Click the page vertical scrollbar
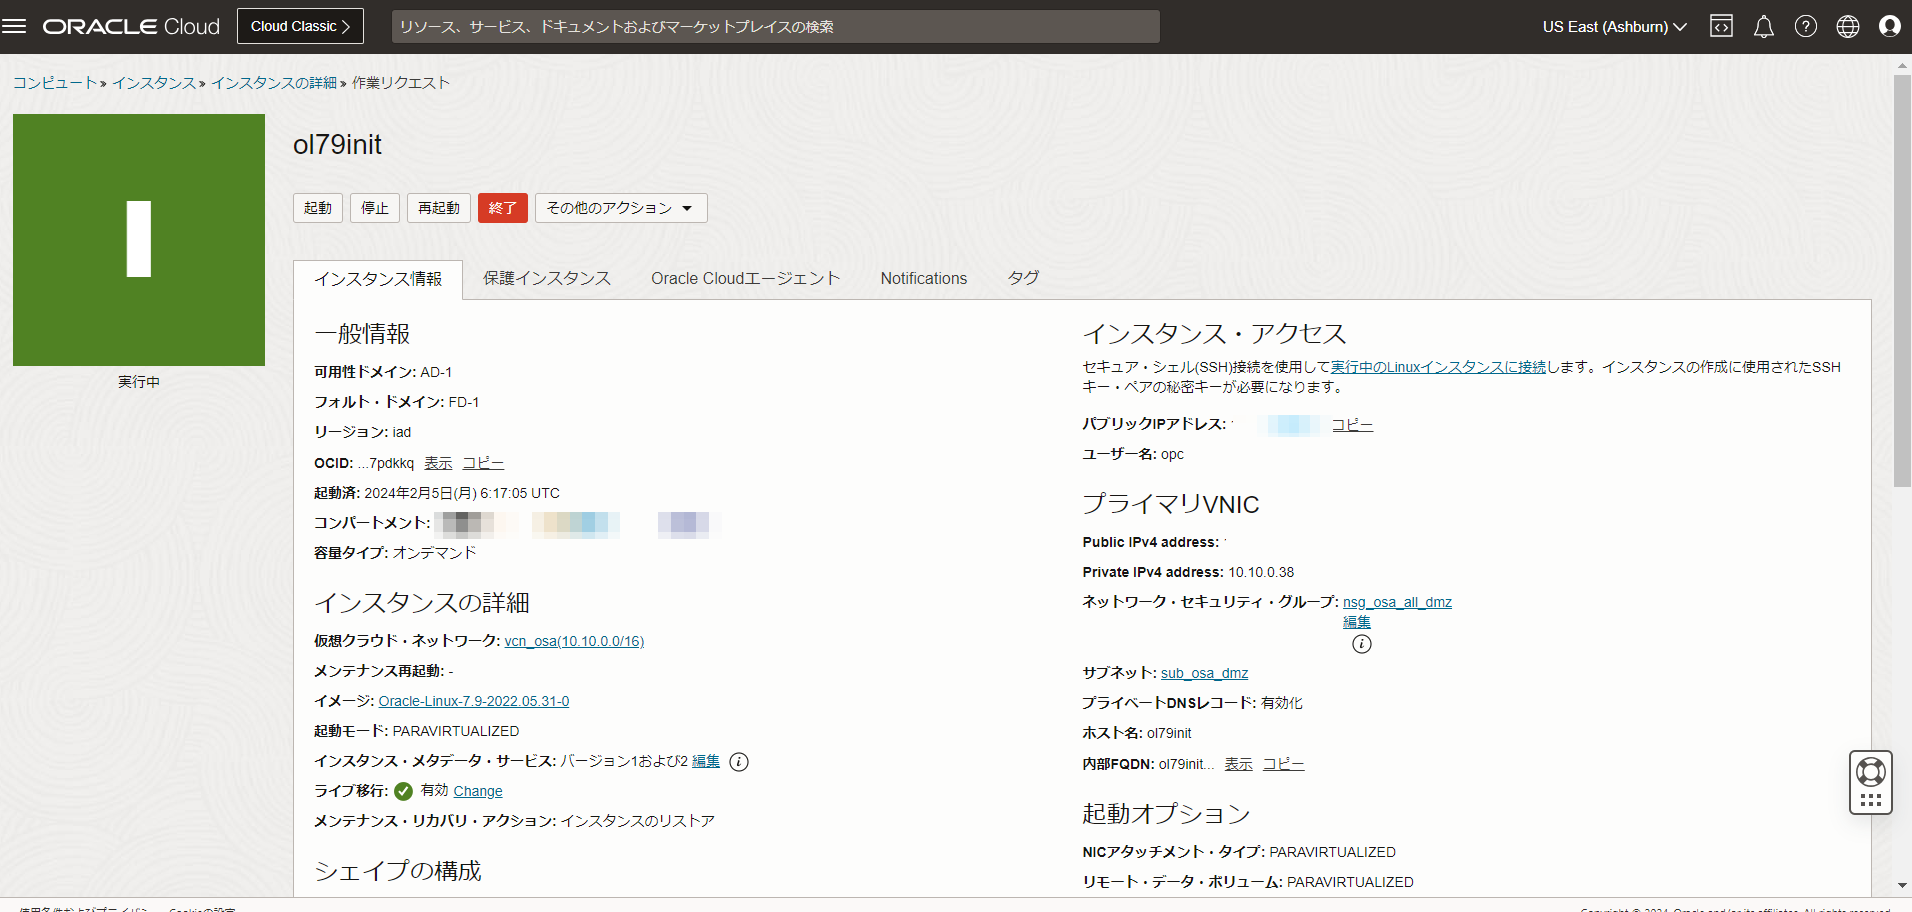The width and height of the screenshot is (1912, 912). pyautogui.click(x=1902, y=280)
